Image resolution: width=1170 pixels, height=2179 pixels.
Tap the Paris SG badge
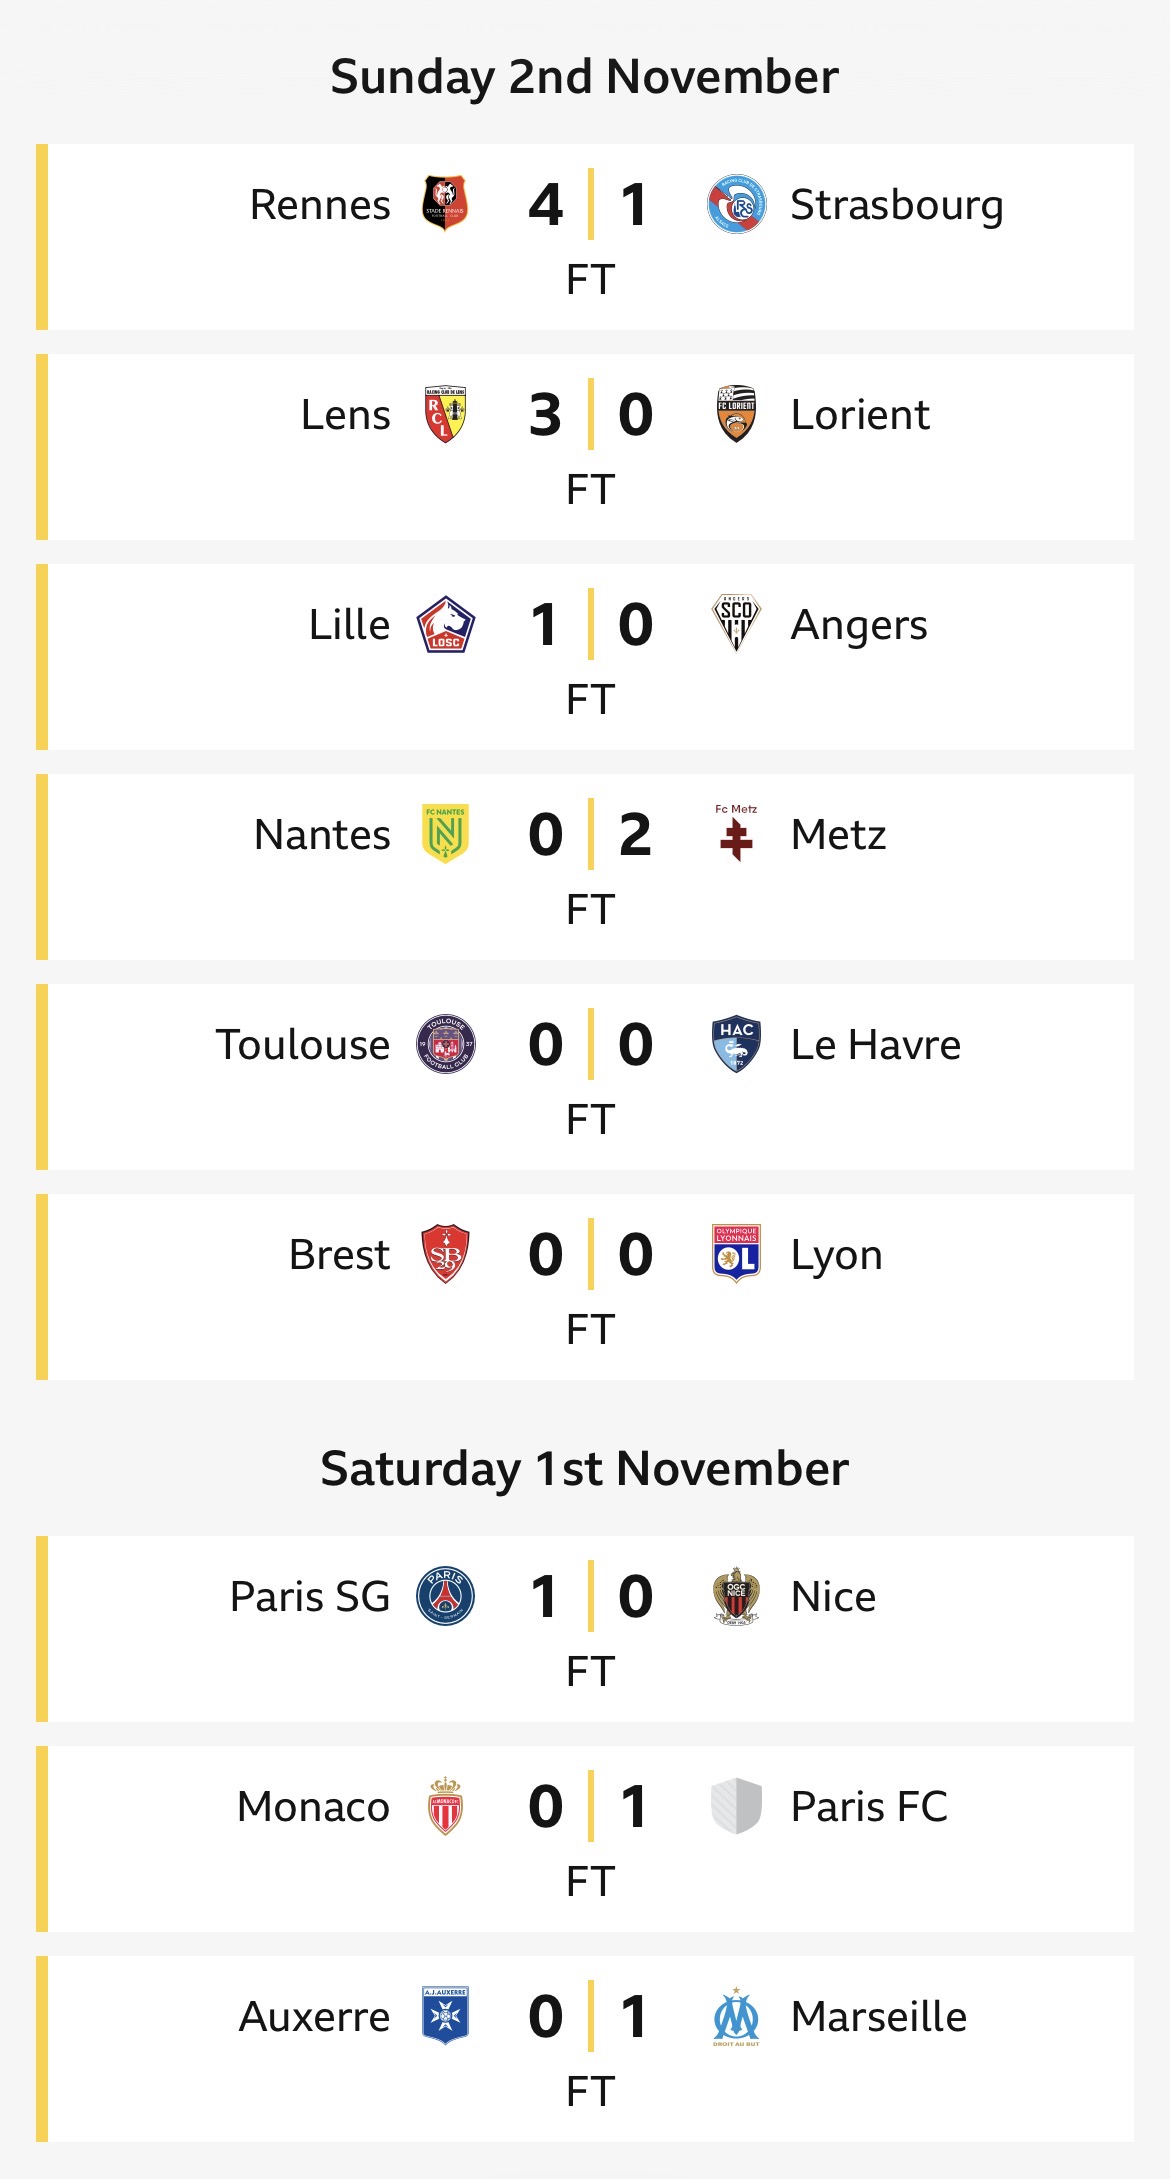click(x=445, y=1596)
